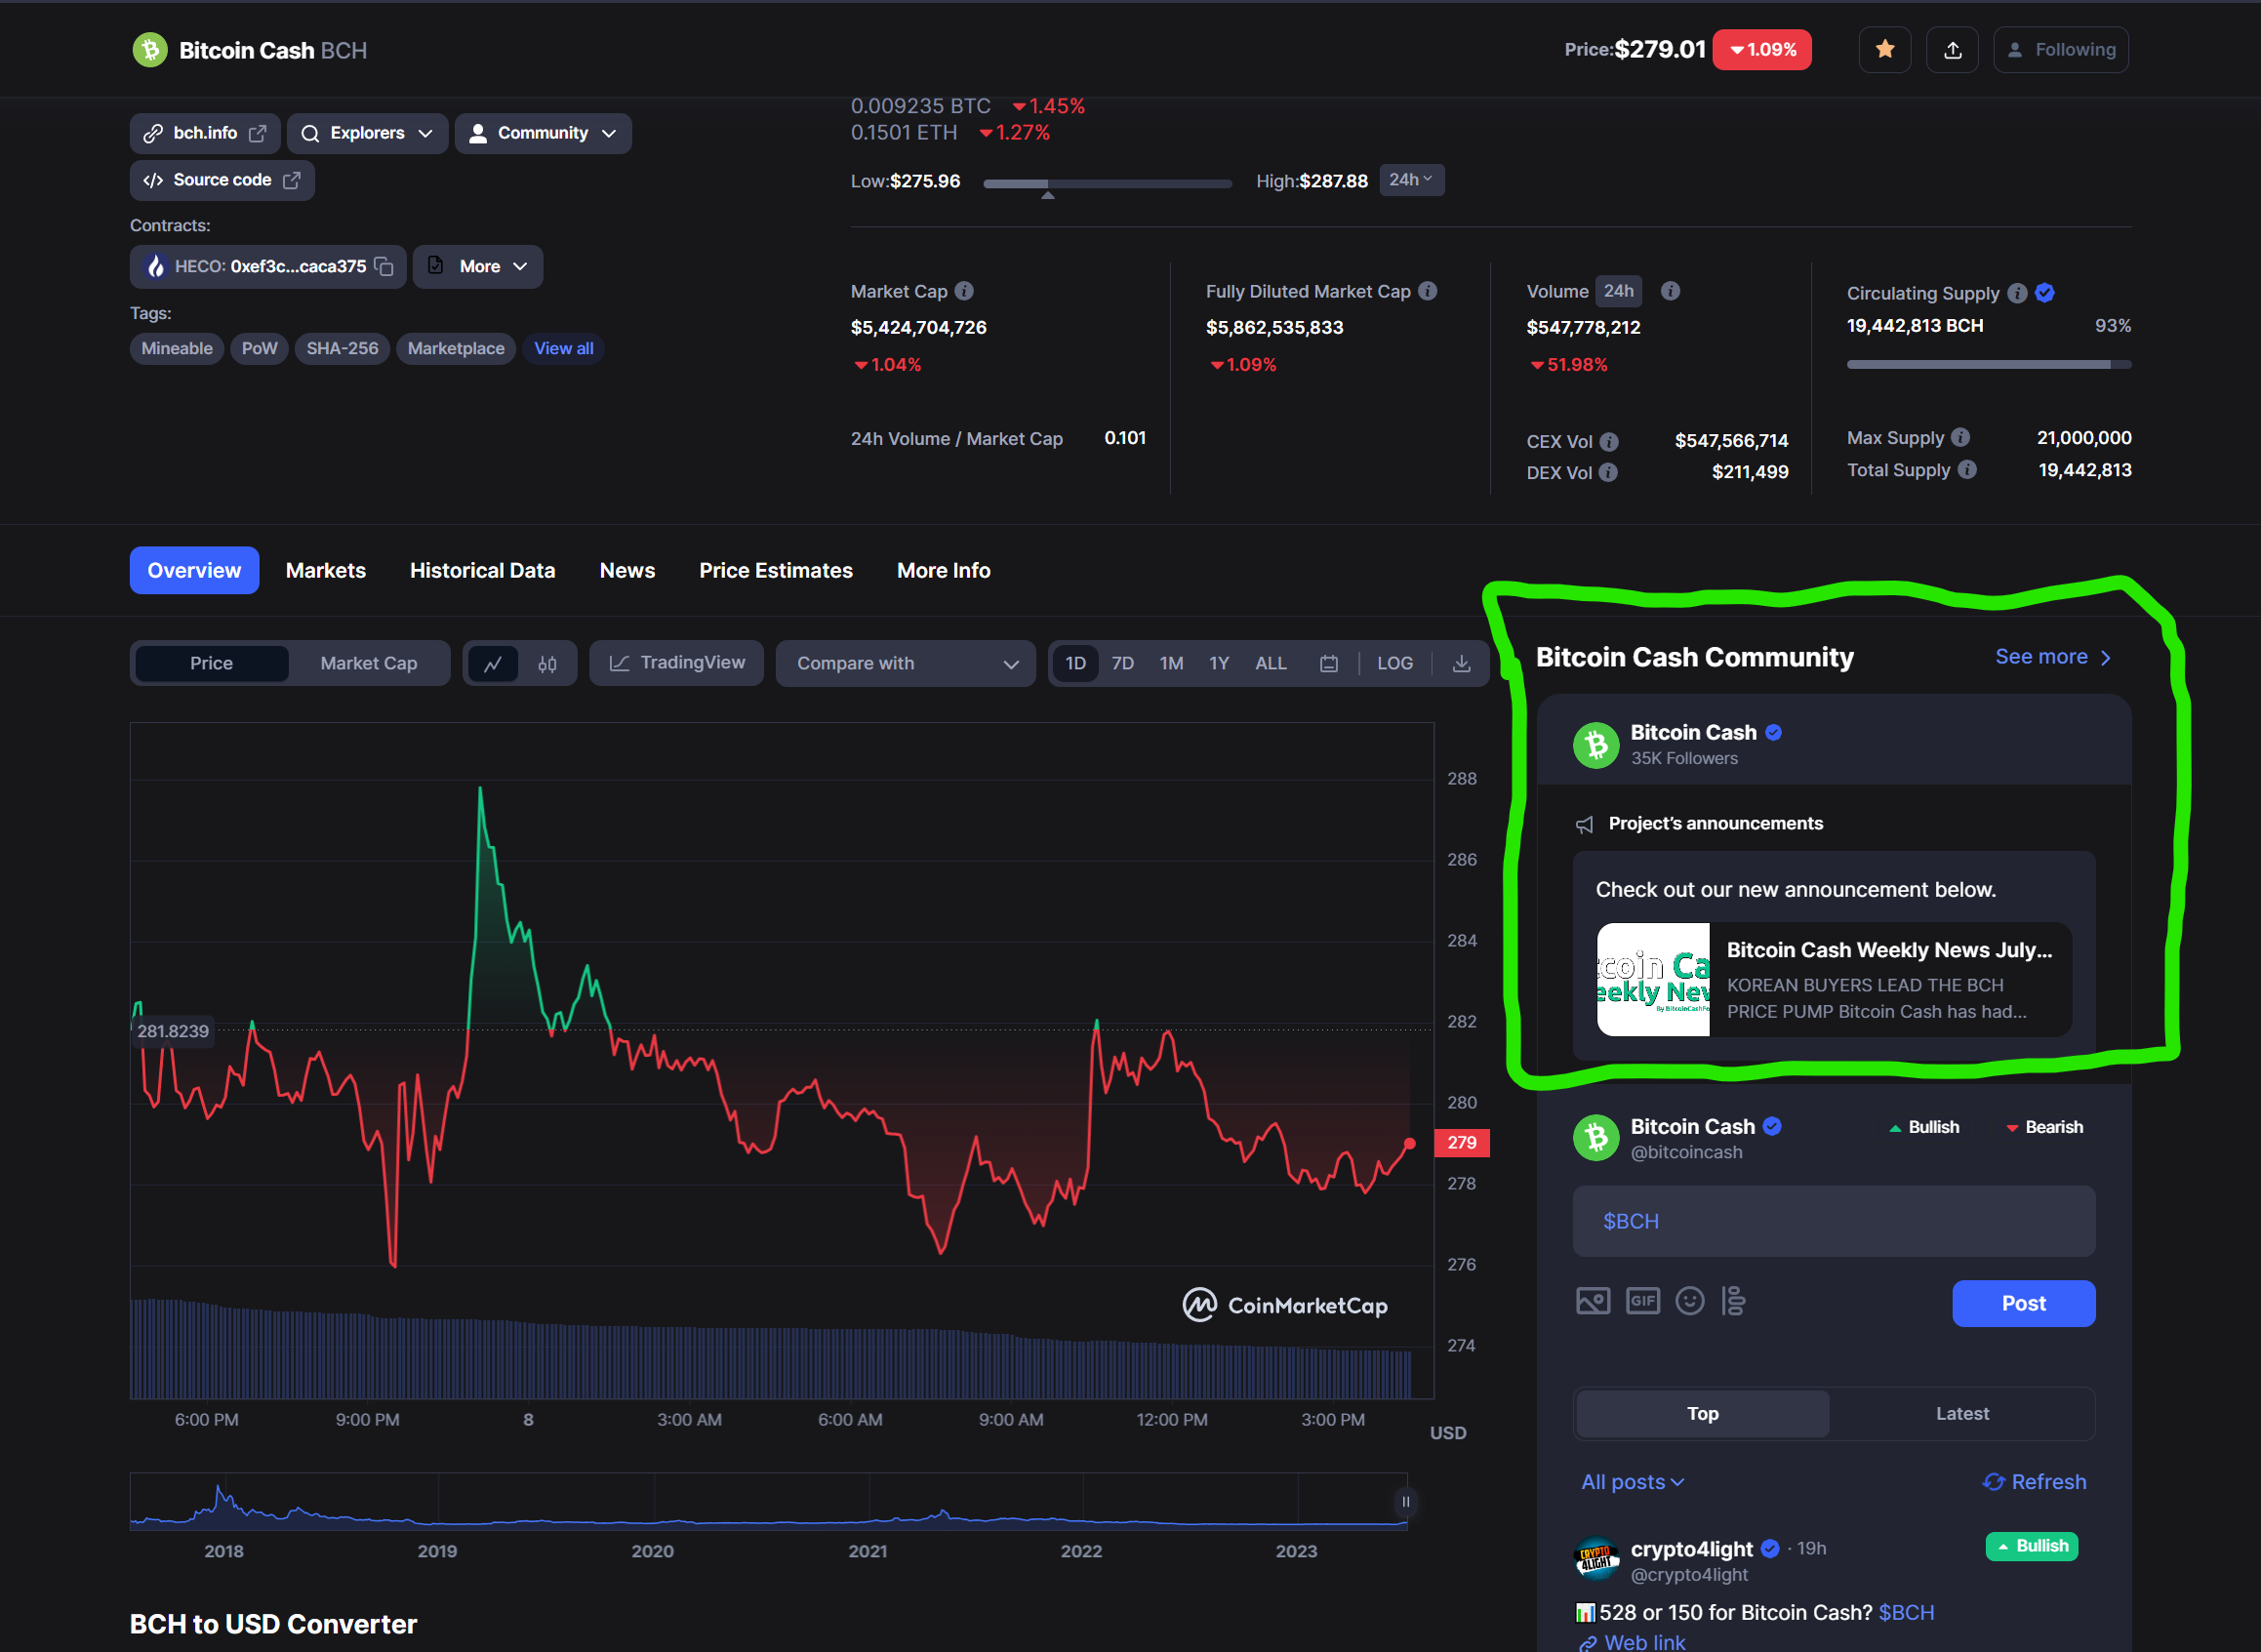Click See more community link
This screenshot has height=1652, width=2261.
pyautogui.click(x=2053, y=658)
